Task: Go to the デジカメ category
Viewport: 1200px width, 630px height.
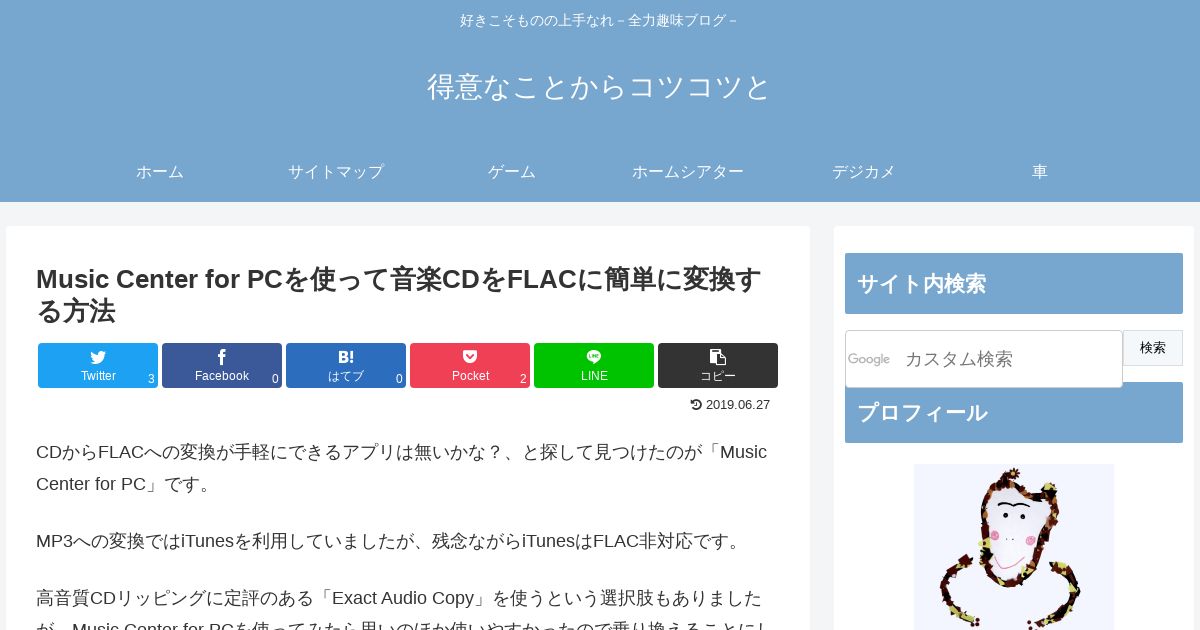Action: pyautogui.click(x=864, y=172)
